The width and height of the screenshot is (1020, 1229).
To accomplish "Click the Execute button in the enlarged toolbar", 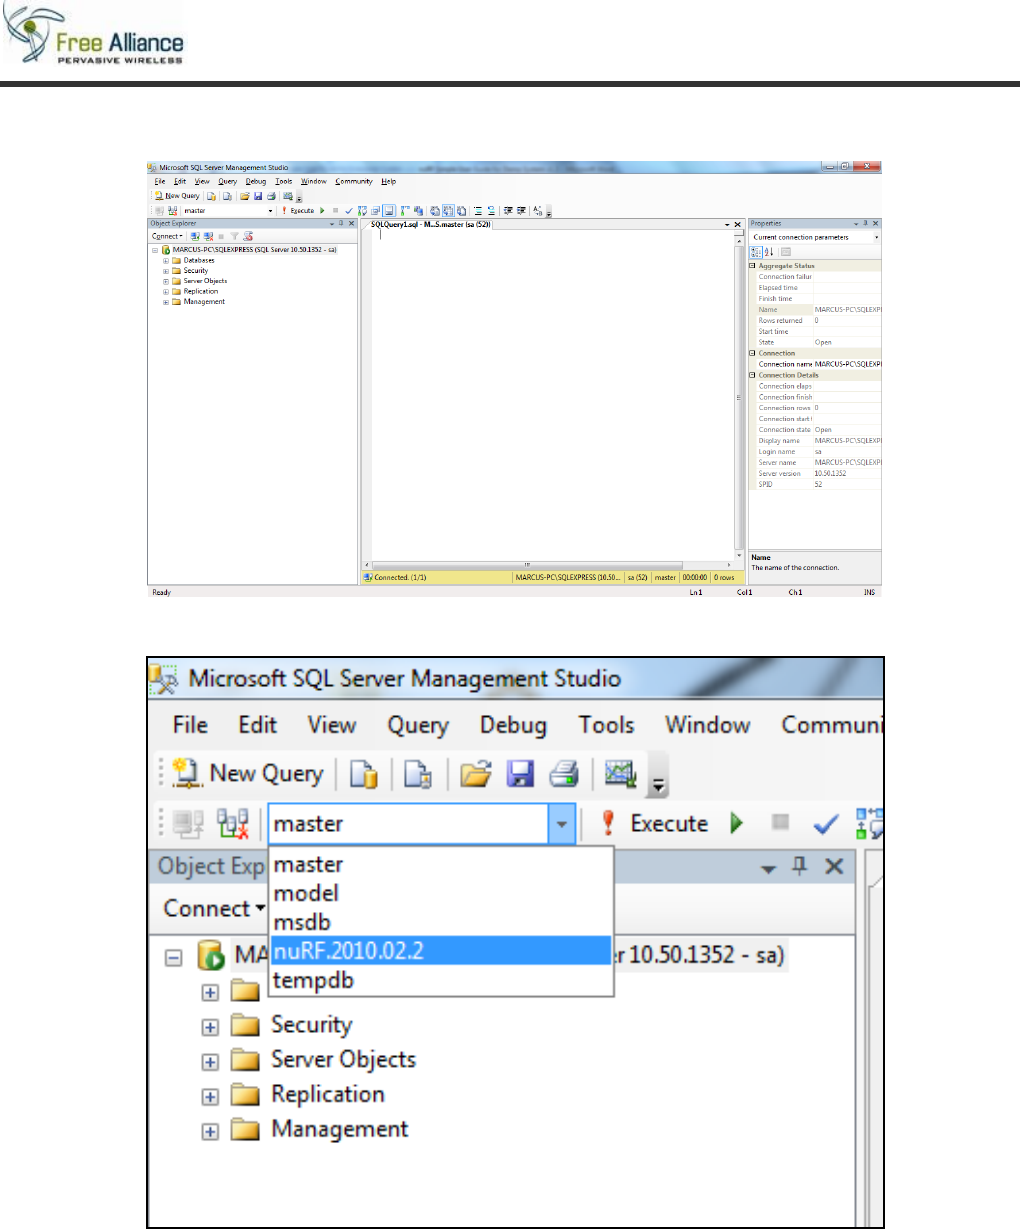I will (x=655, y=824).
